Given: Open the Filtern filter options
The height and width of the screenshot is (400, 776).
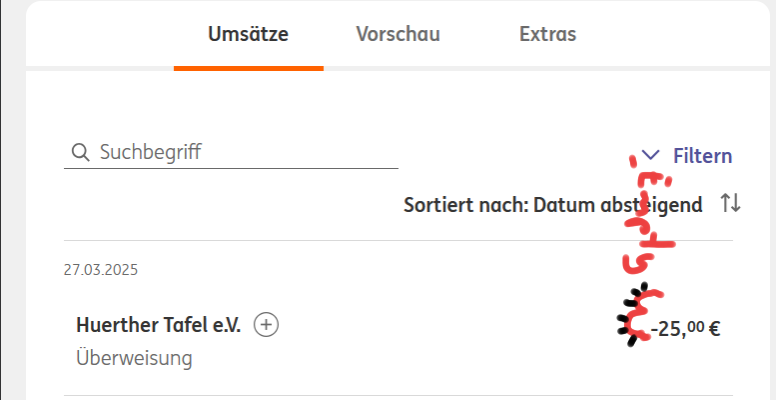Looking at the screenshot, I should point(702,156).
